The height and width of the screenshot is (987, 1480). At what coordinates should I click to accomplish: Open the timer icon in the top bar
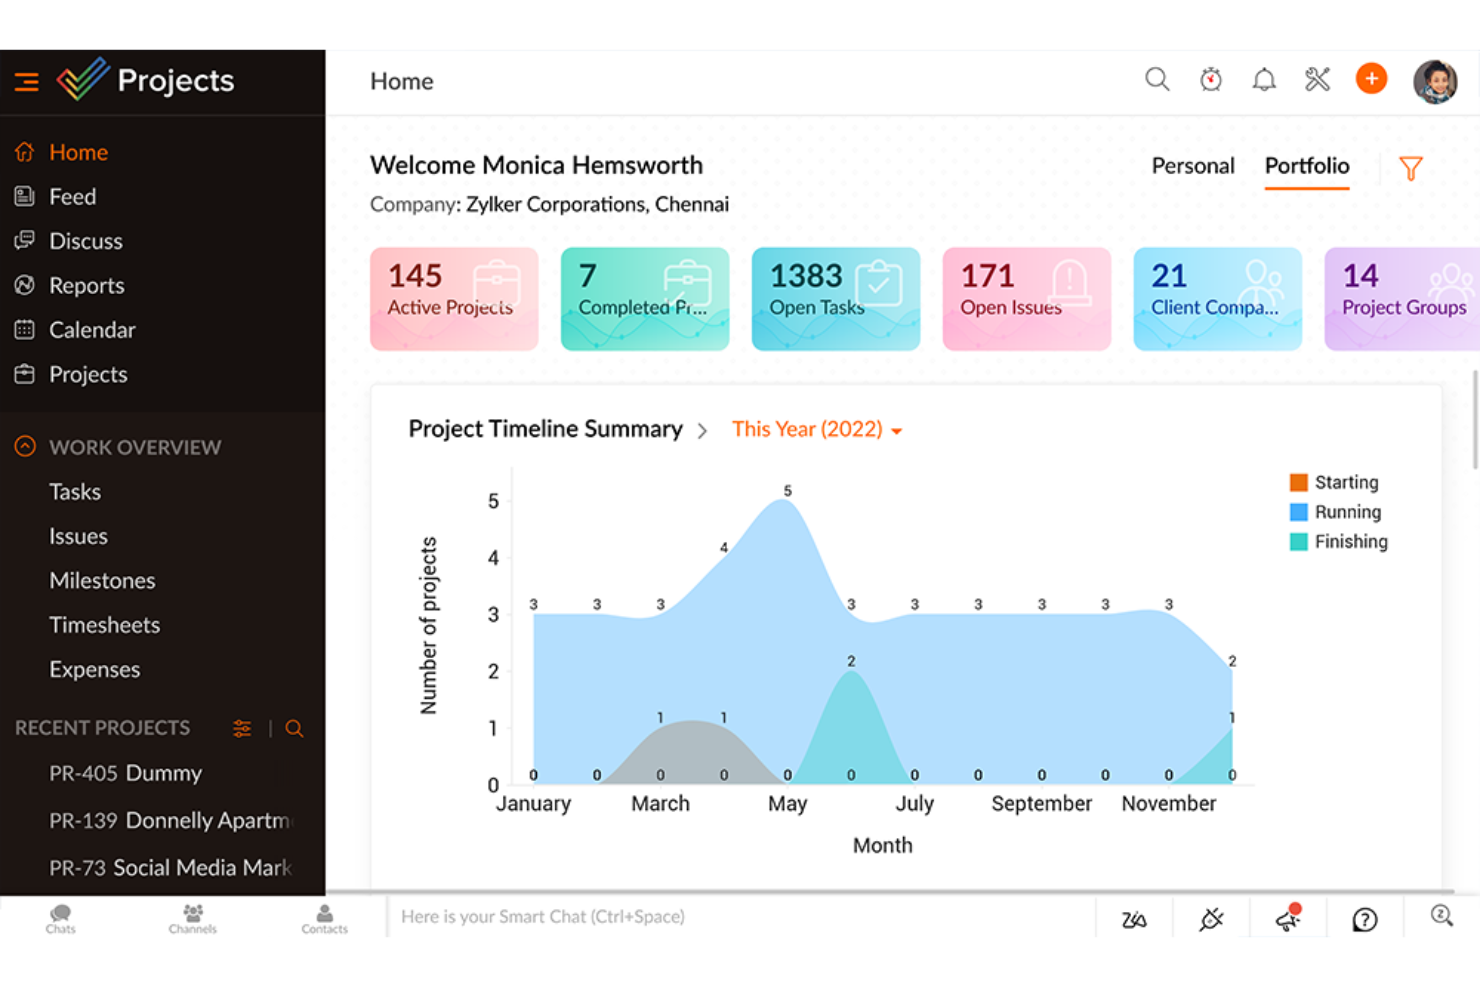tap(1211, 78)
